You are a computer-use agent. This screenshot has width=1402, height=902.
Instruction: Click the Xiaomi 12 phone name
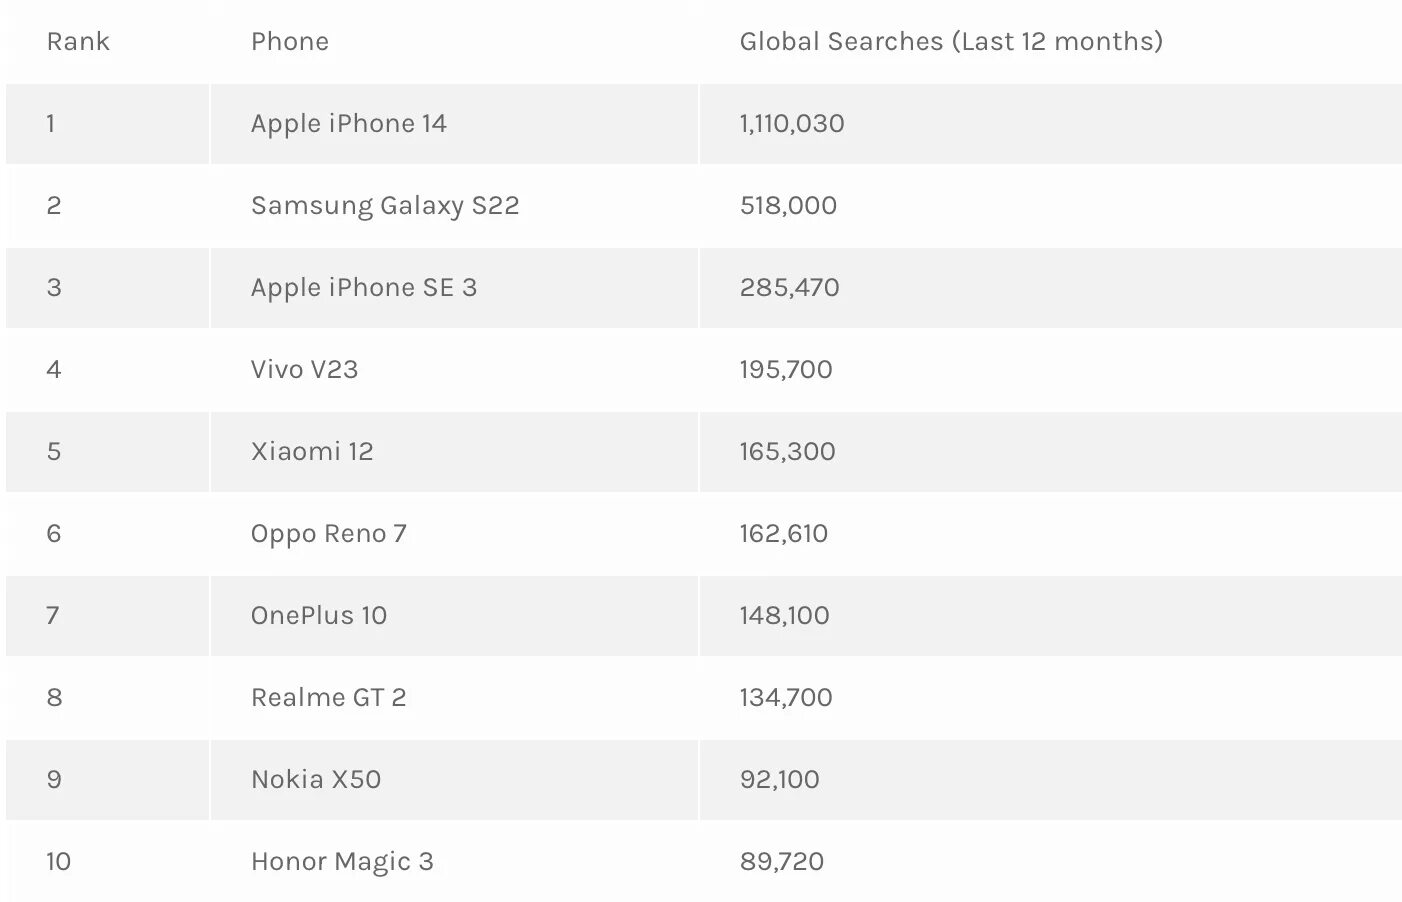(312, 452)
